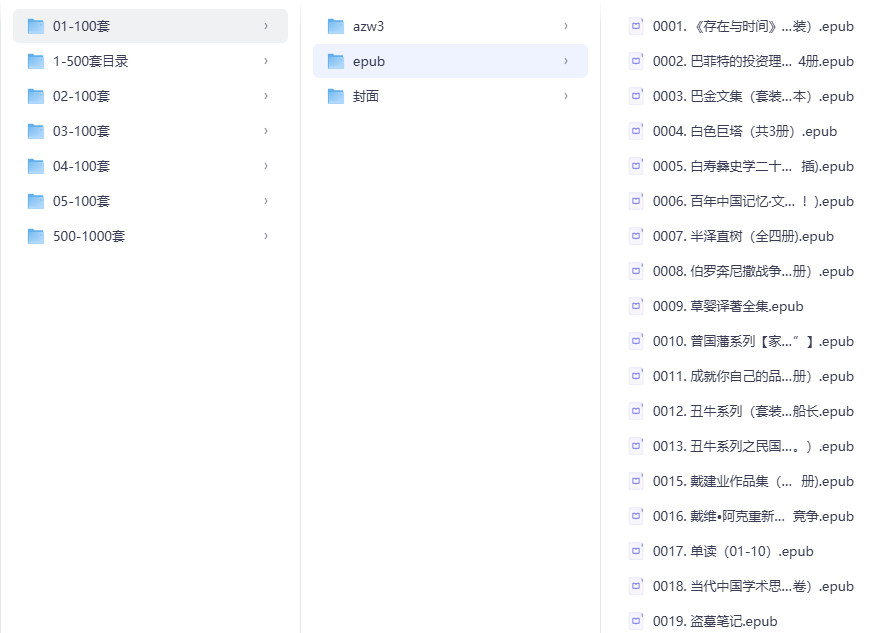Expand chevron of 04-100套 folder
This screenshot has height=633, width=876.
pos(266,166)
